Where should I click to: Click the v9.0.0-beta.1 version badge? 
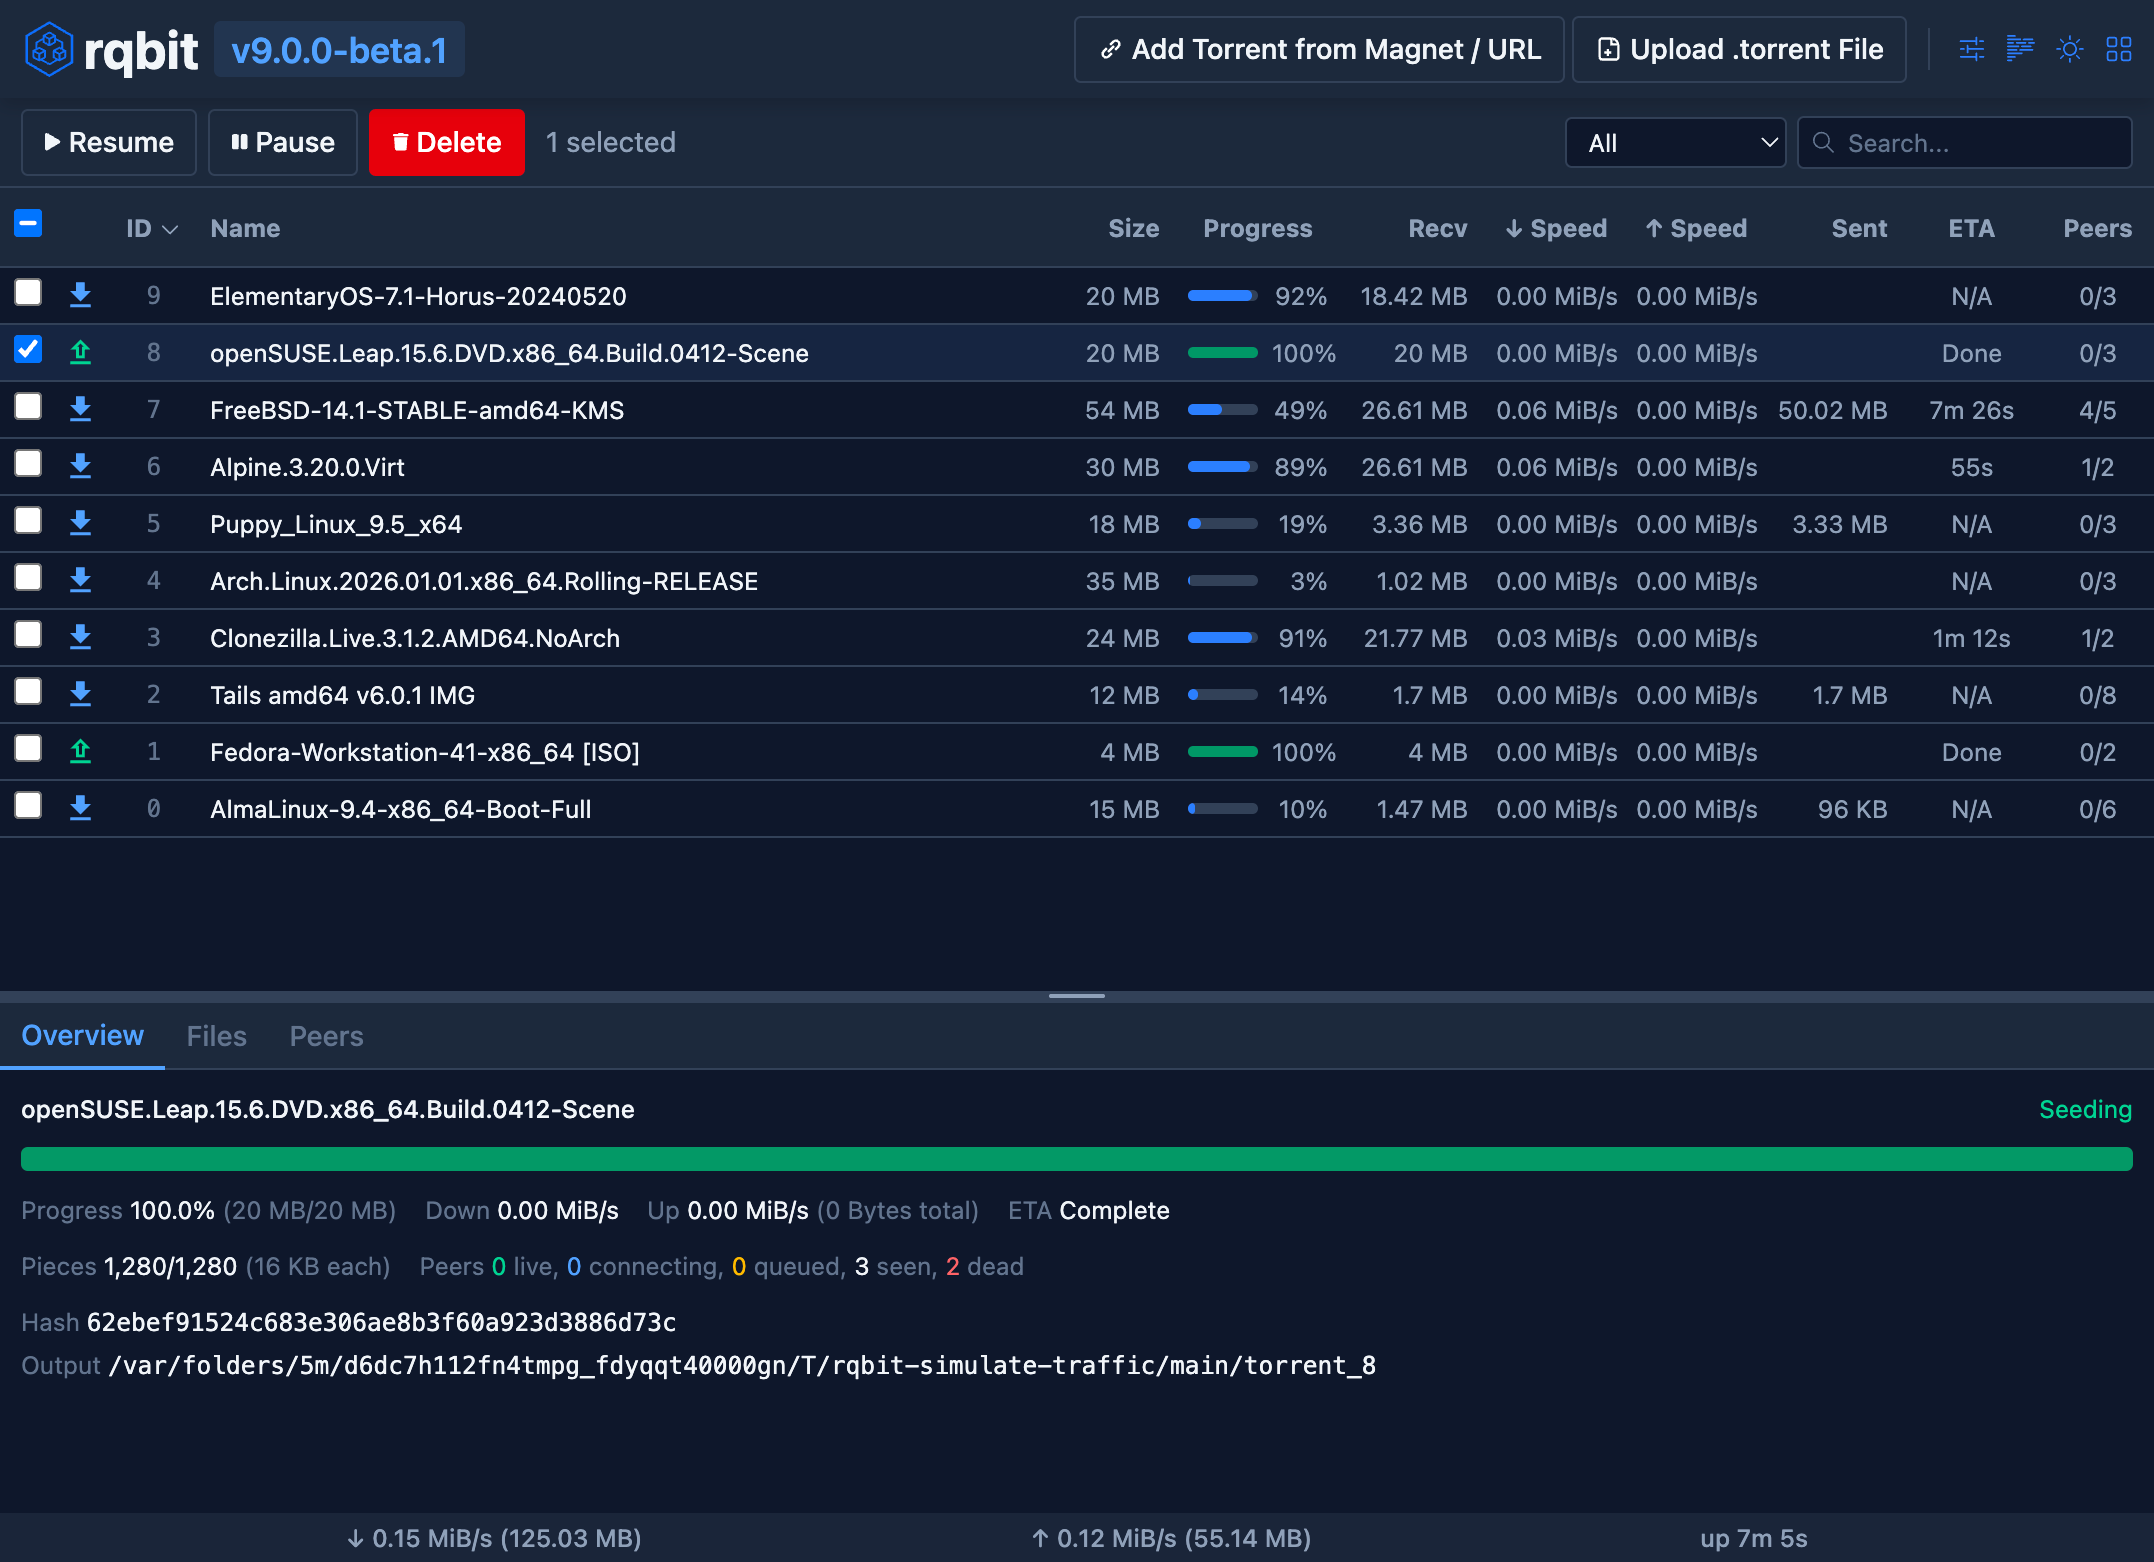339,50
